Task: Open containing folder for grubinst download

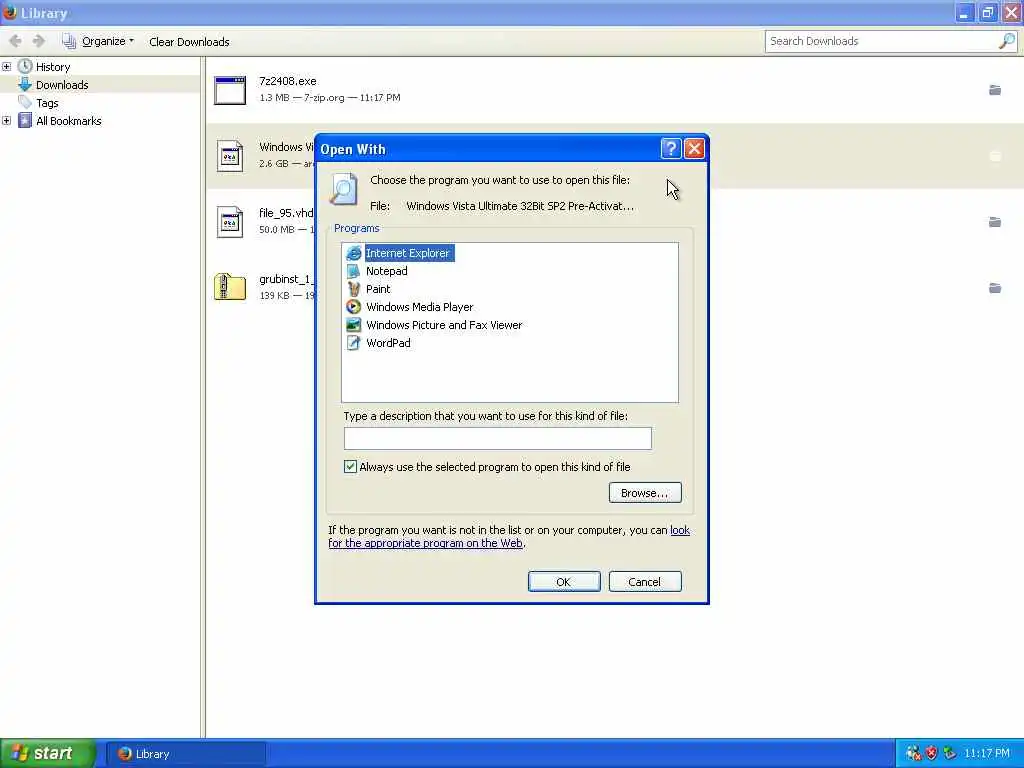Action: point(995,288)
